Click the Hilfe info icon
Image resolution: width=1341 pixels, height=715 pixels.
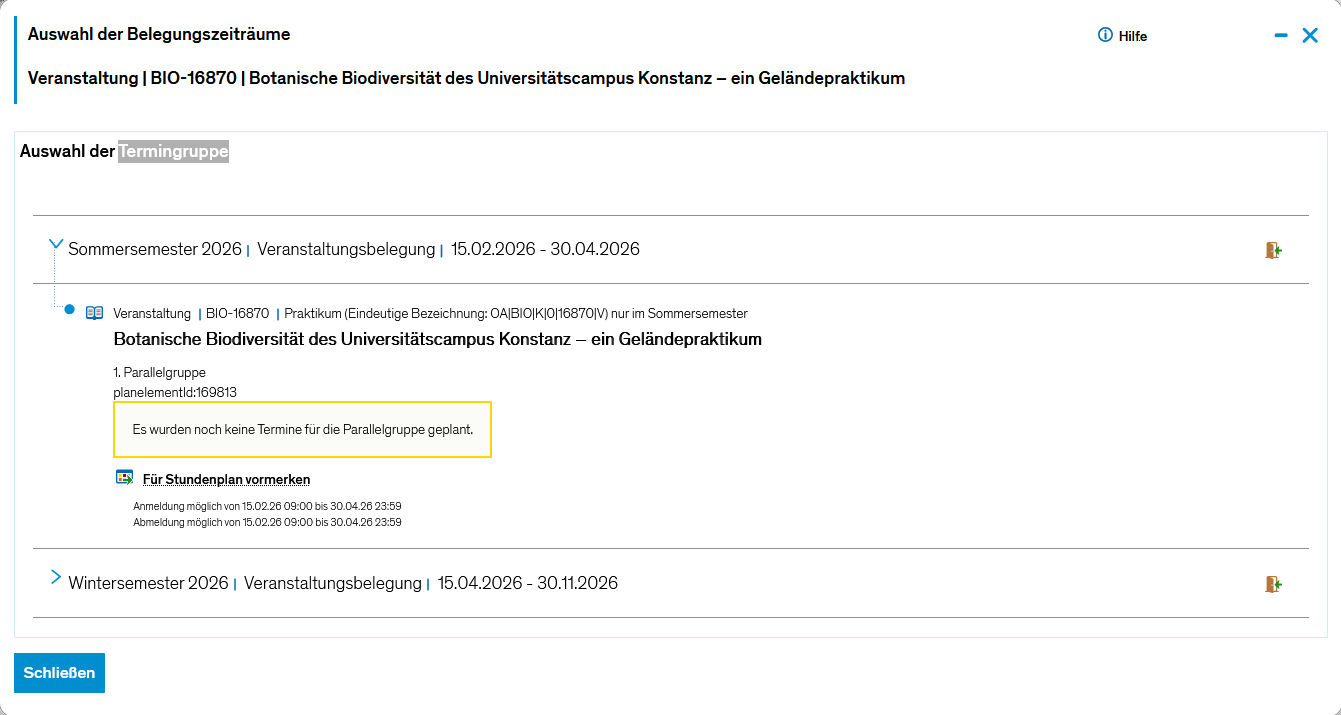click(x=1105, y=35)
